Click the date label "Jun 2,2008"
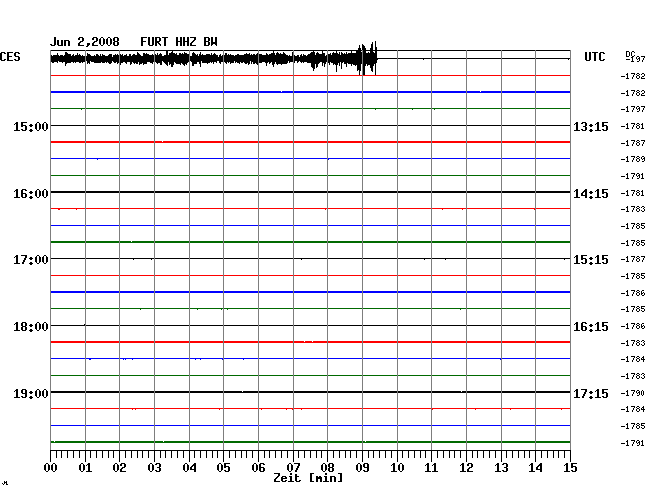Image resolution: width=650 pixels, height=494 pixels. pyautogui.click(x=85, y=42)
